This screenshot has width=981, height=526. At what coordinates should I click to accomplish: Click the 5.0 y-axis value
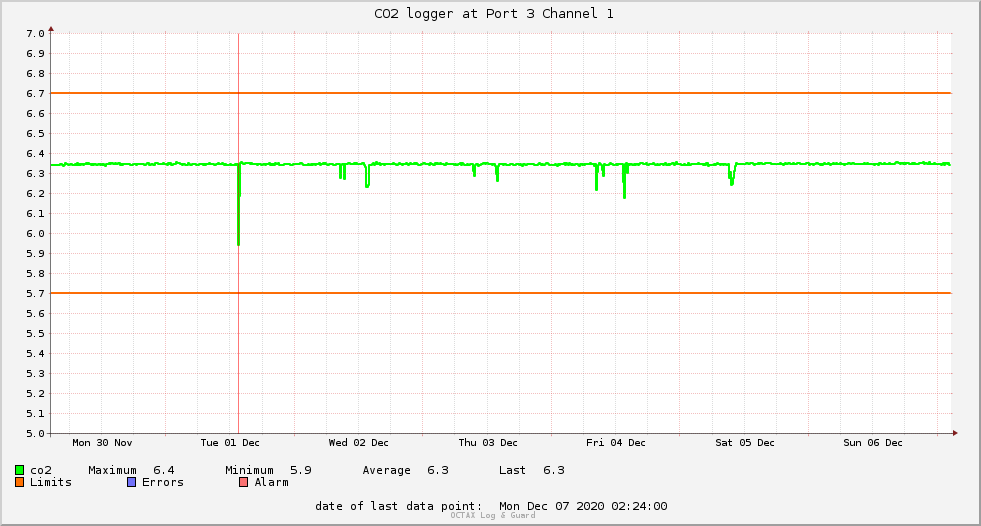35,433
